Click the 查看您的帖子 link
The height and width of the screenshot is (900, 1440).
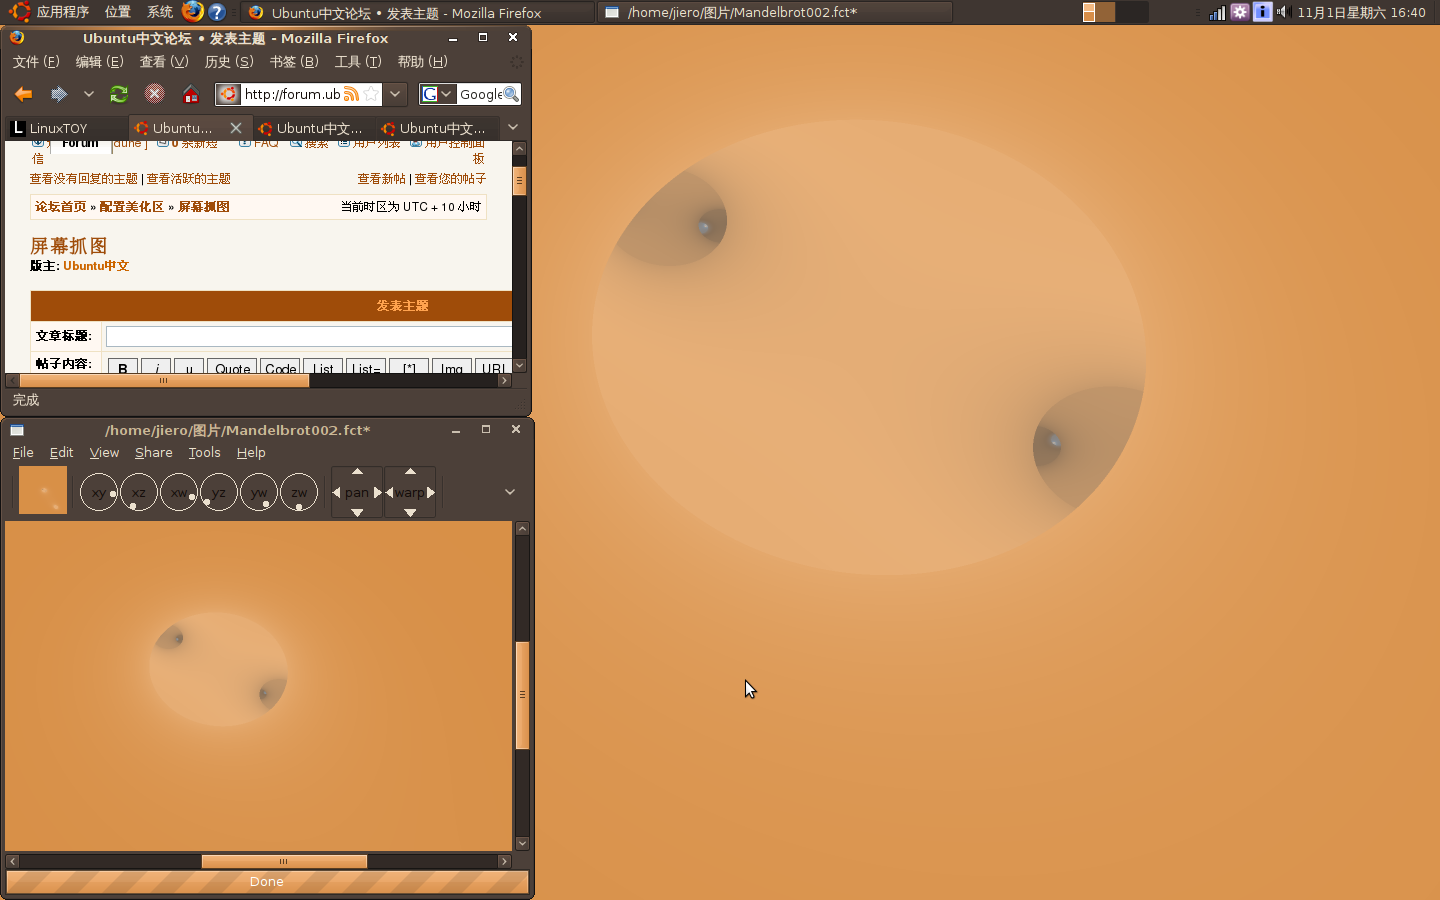(x=450, y=179)
